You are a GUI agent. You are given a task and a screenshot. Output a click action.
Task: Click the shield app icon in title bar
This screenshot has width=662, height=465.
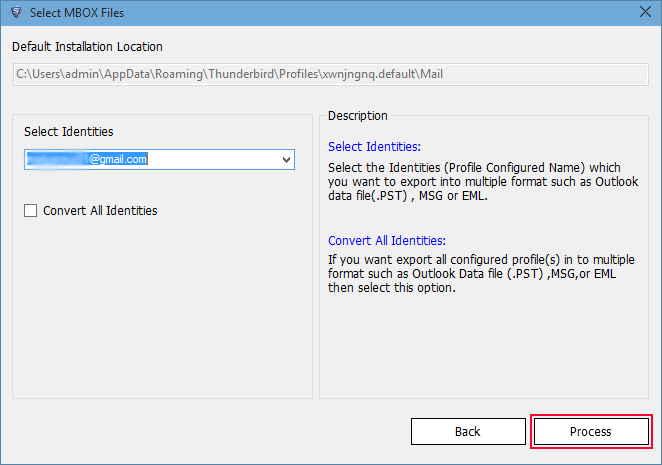[16, 13]
